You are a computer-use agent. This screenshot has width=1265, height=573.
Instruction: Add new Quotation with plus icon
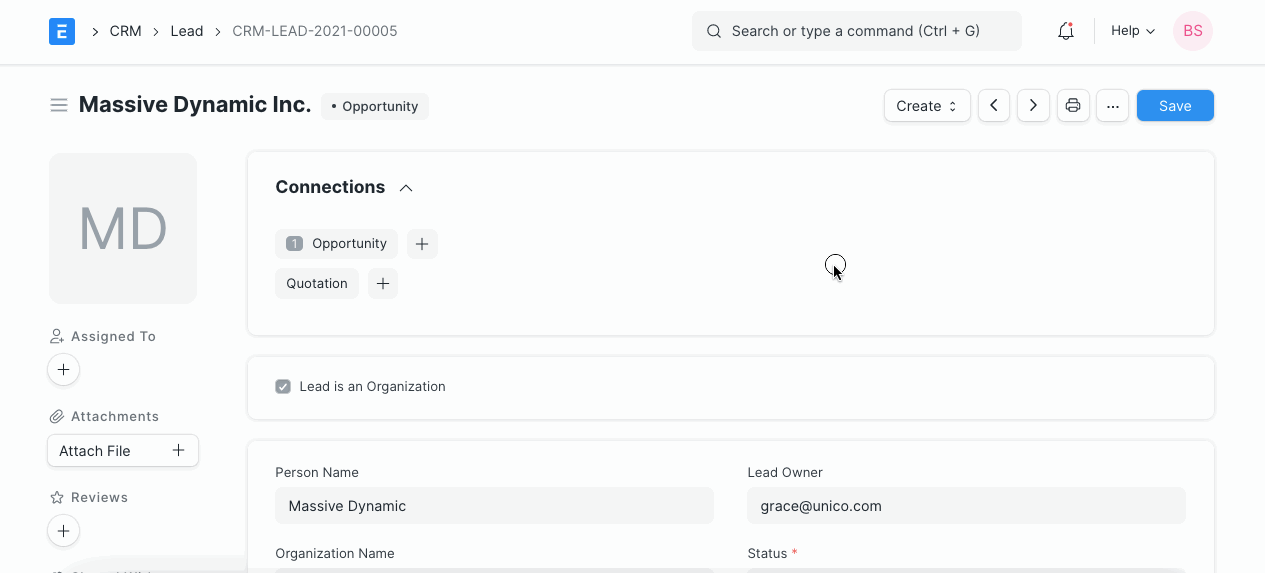[x=383, y=284]
